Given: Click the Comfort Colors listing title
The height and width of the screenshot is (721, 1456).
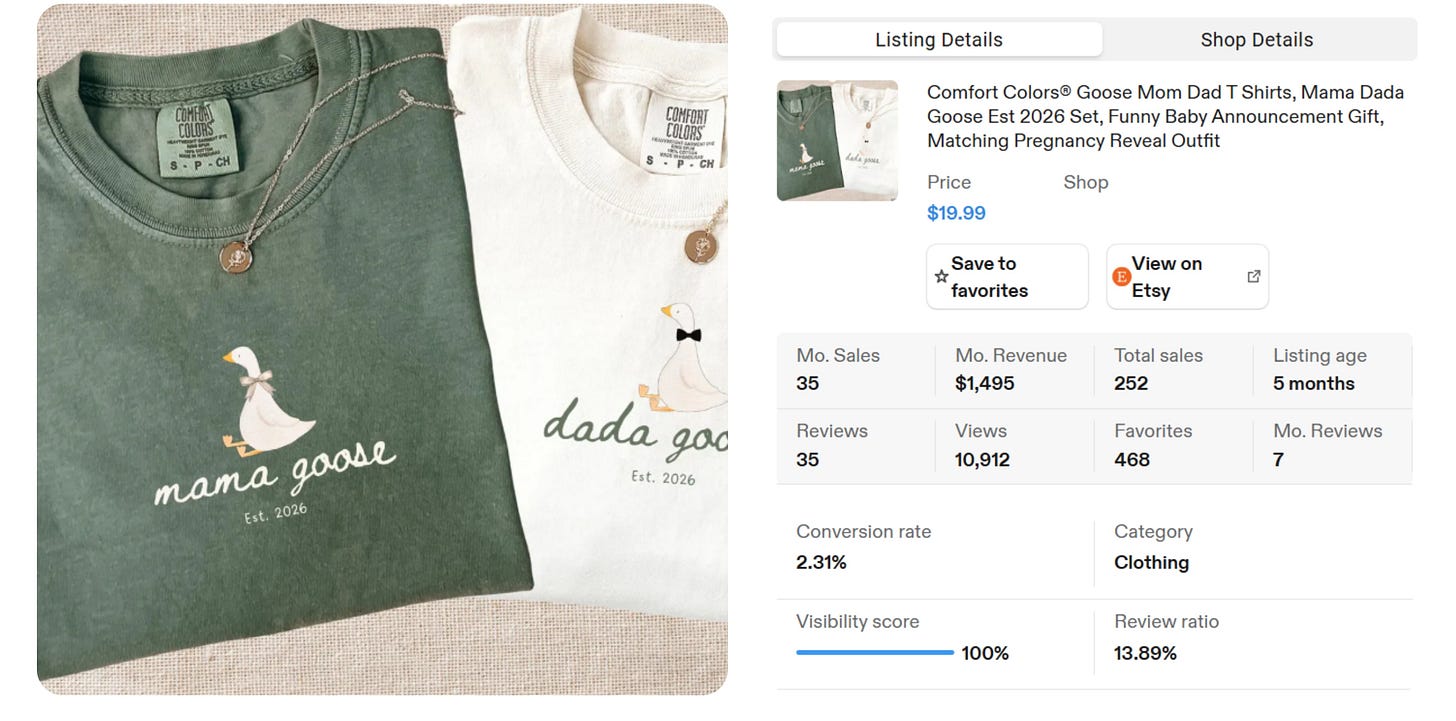Looking at the screenshot, I should coord(1165,116).
